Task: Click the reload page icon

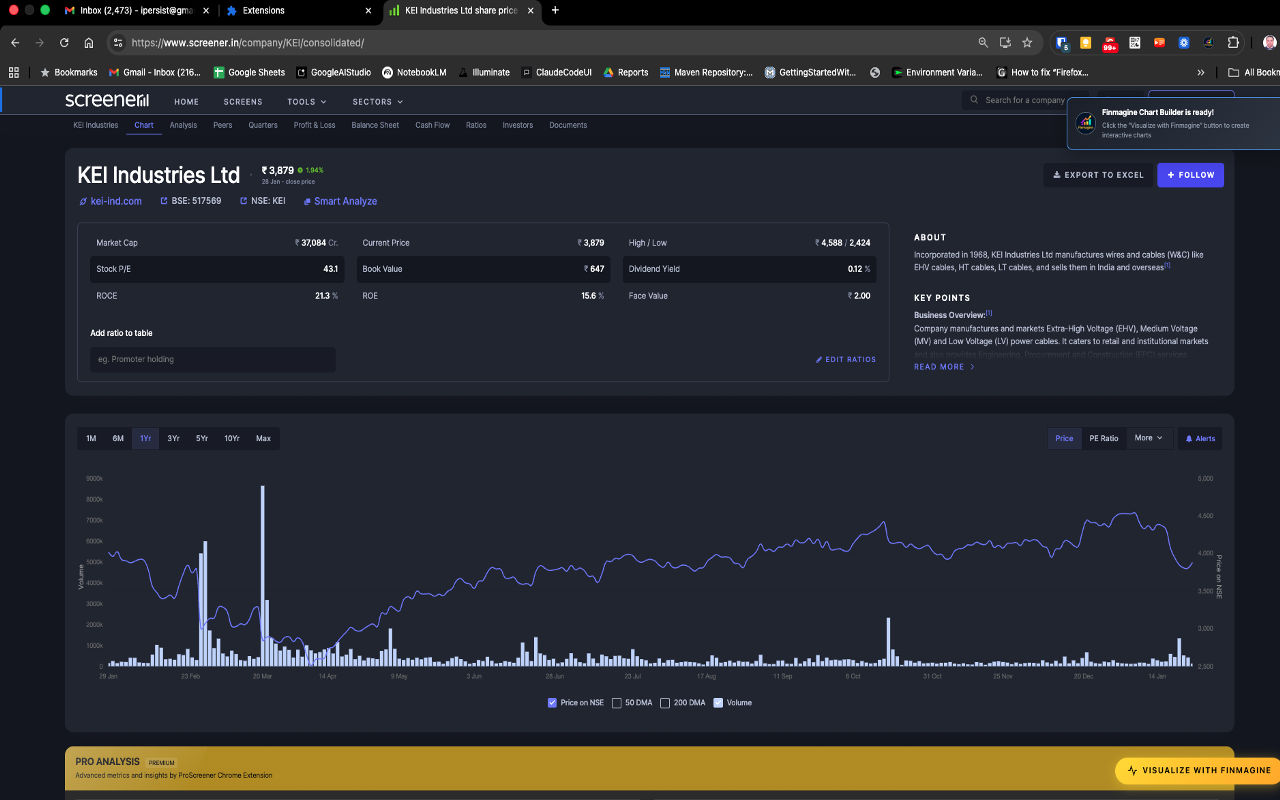Action: point(63,42)
